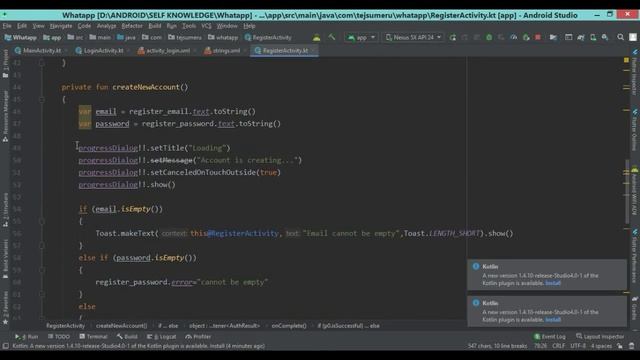Start debugging with the green bug icon
Screen dimensions: 640x360
489,38
